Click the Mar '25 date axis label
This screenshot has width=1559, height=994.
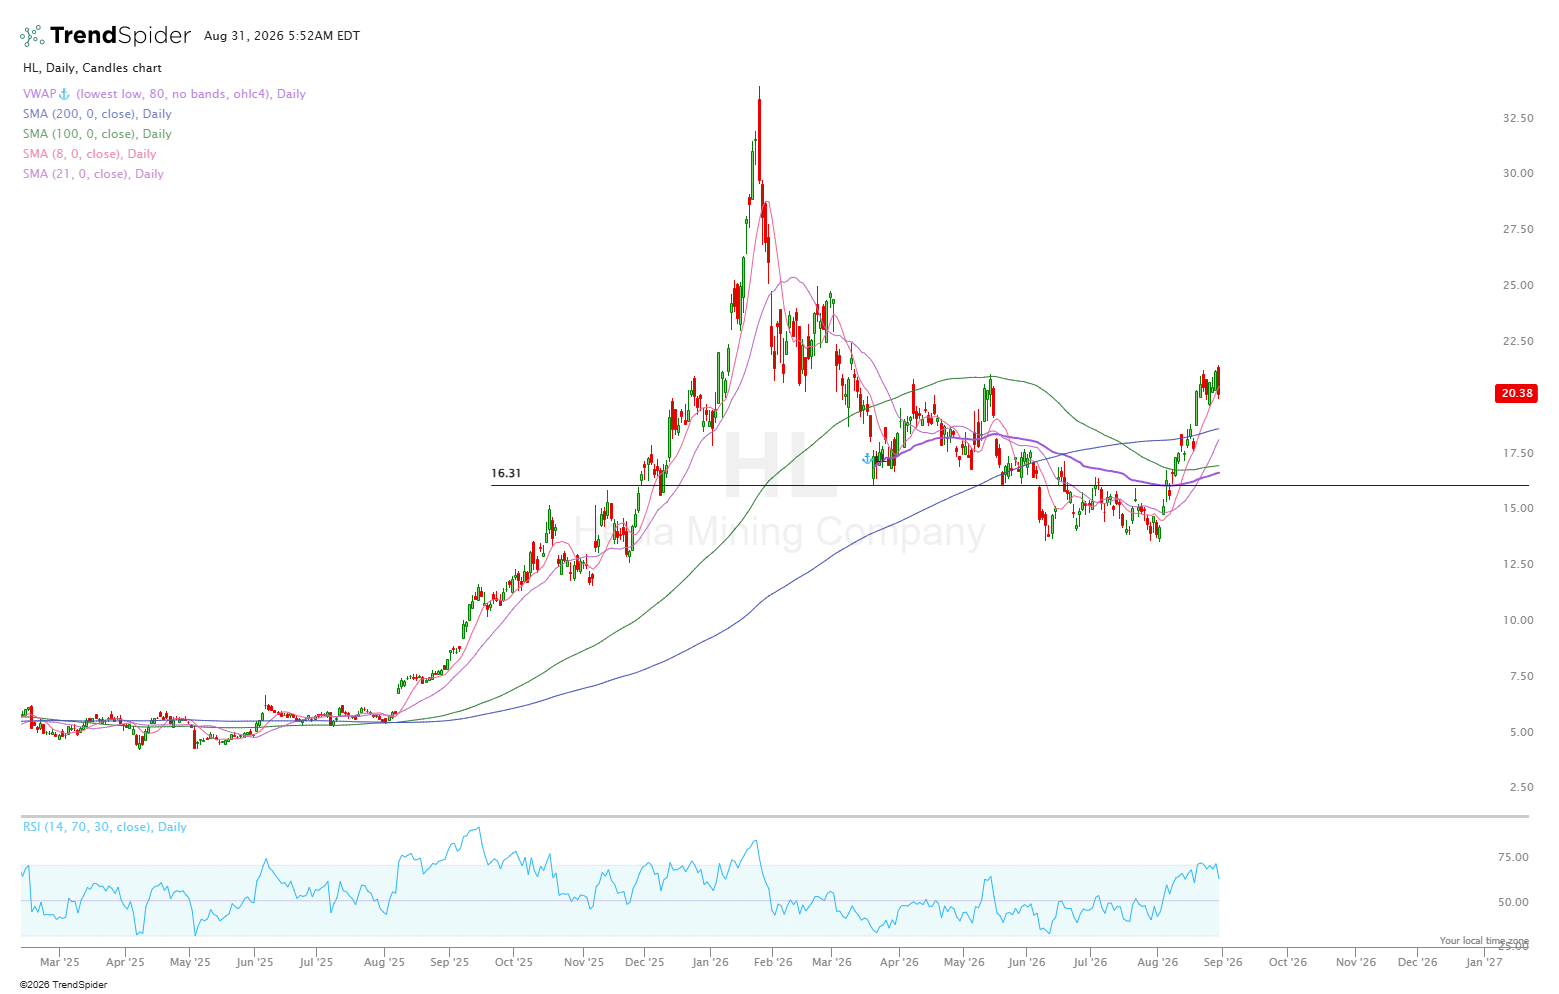(60, 962)
